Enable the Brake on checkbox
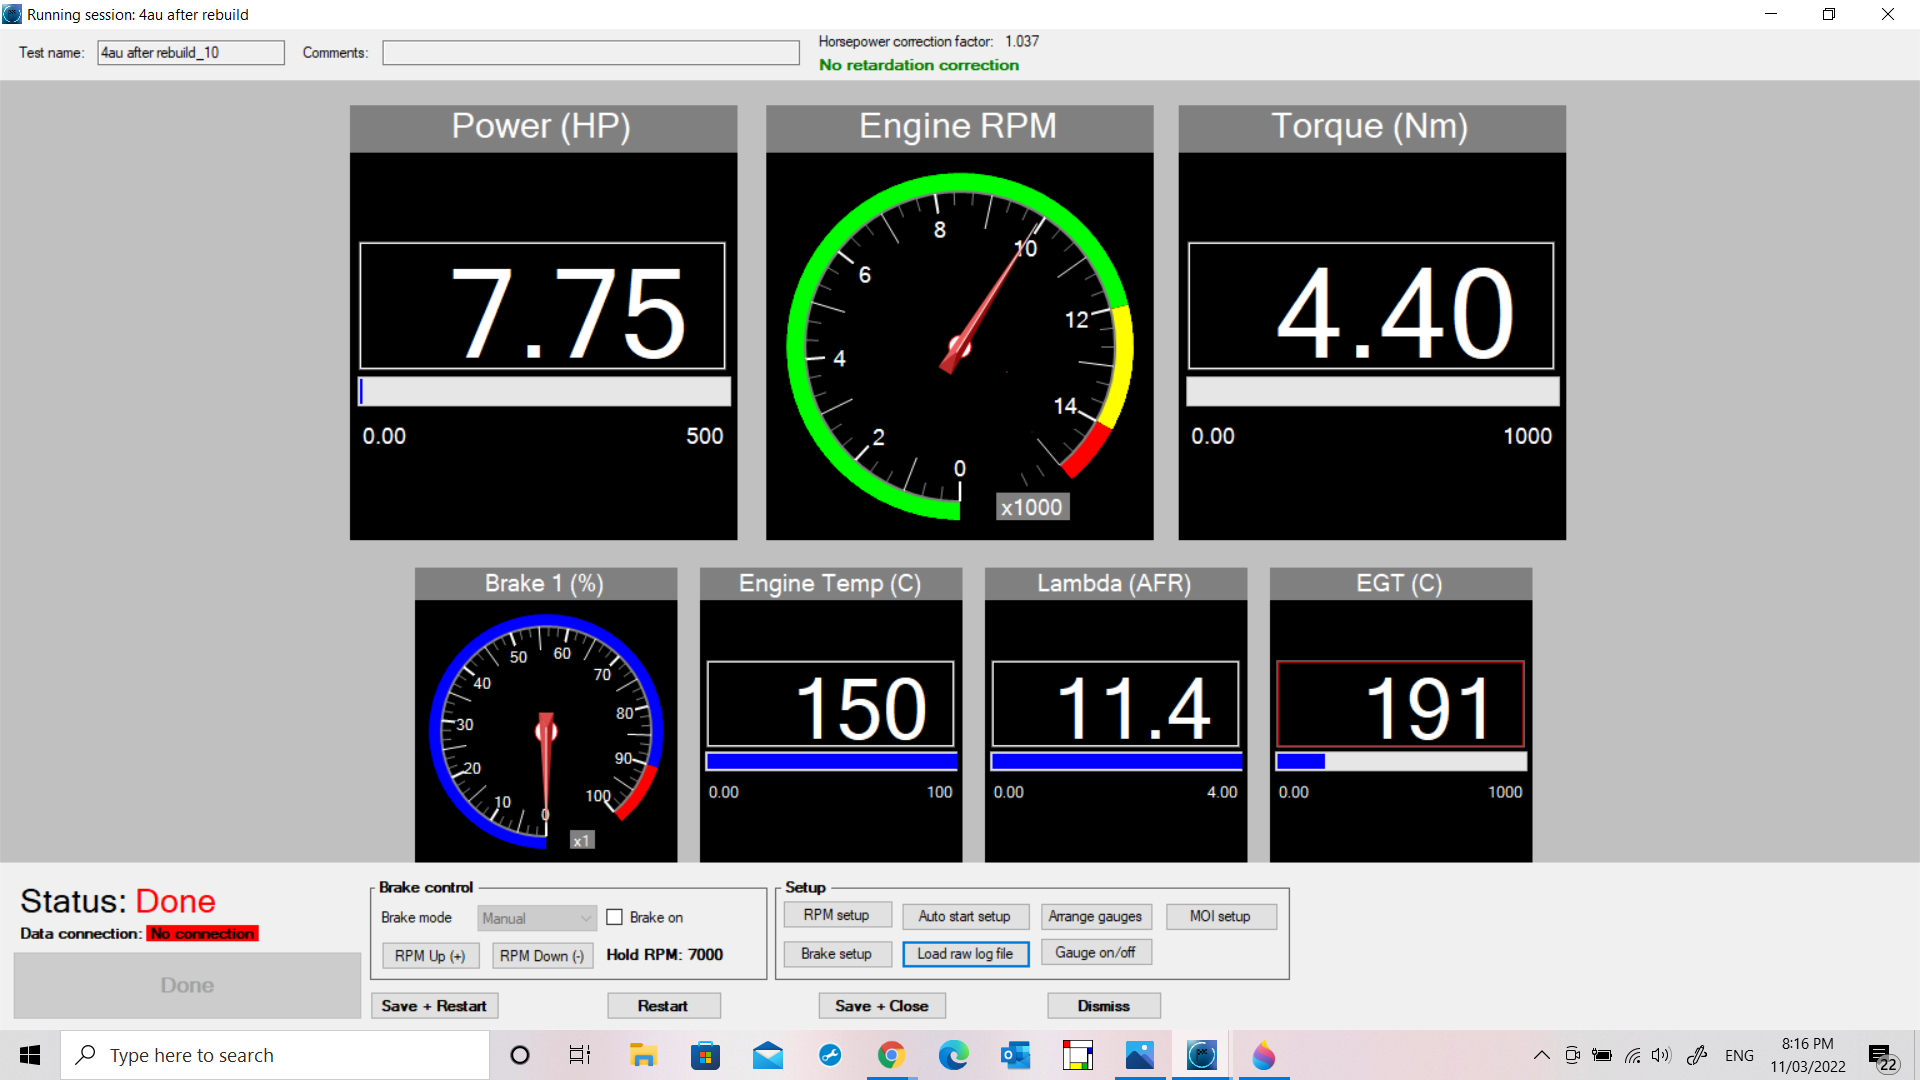This screenshot has height=1080, width=1920. click(615, 917)
